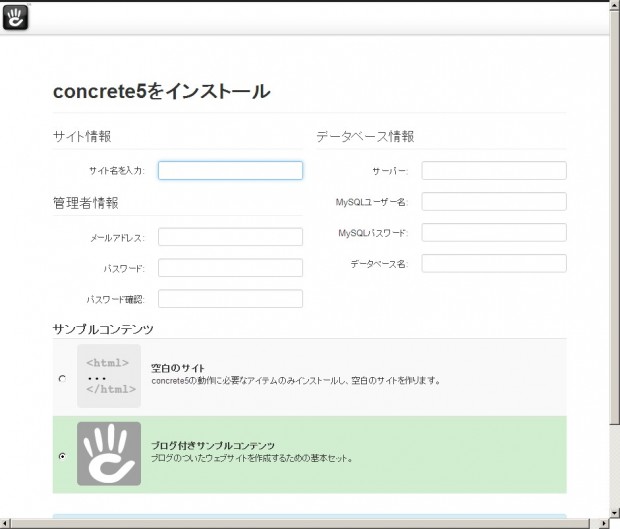Screen dimensions: 620x529
Task: Click the vertical scrollbar thumb
Action: 615,217
